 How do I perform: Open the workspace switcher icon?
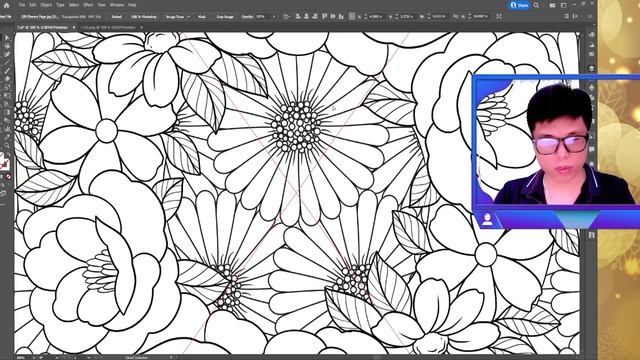pos(564,5)
